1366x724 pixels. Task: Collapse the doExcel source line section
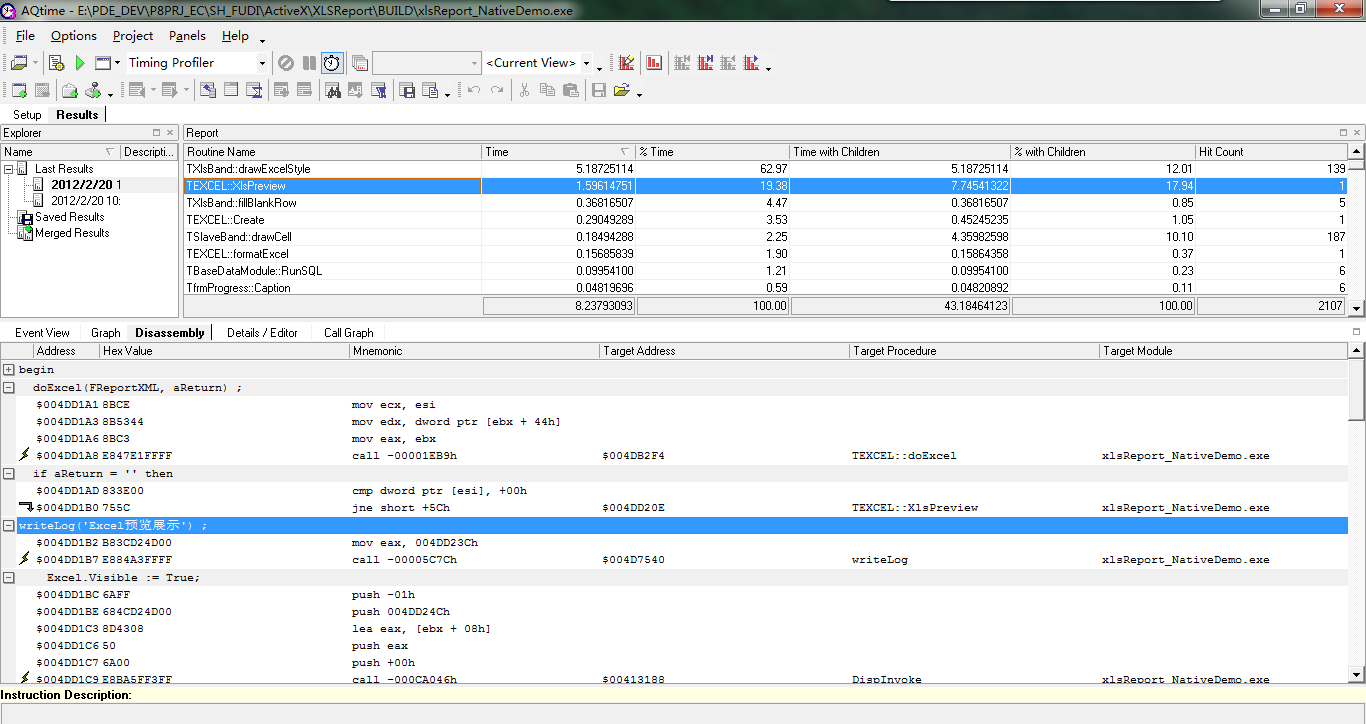[x=9, y=387]
